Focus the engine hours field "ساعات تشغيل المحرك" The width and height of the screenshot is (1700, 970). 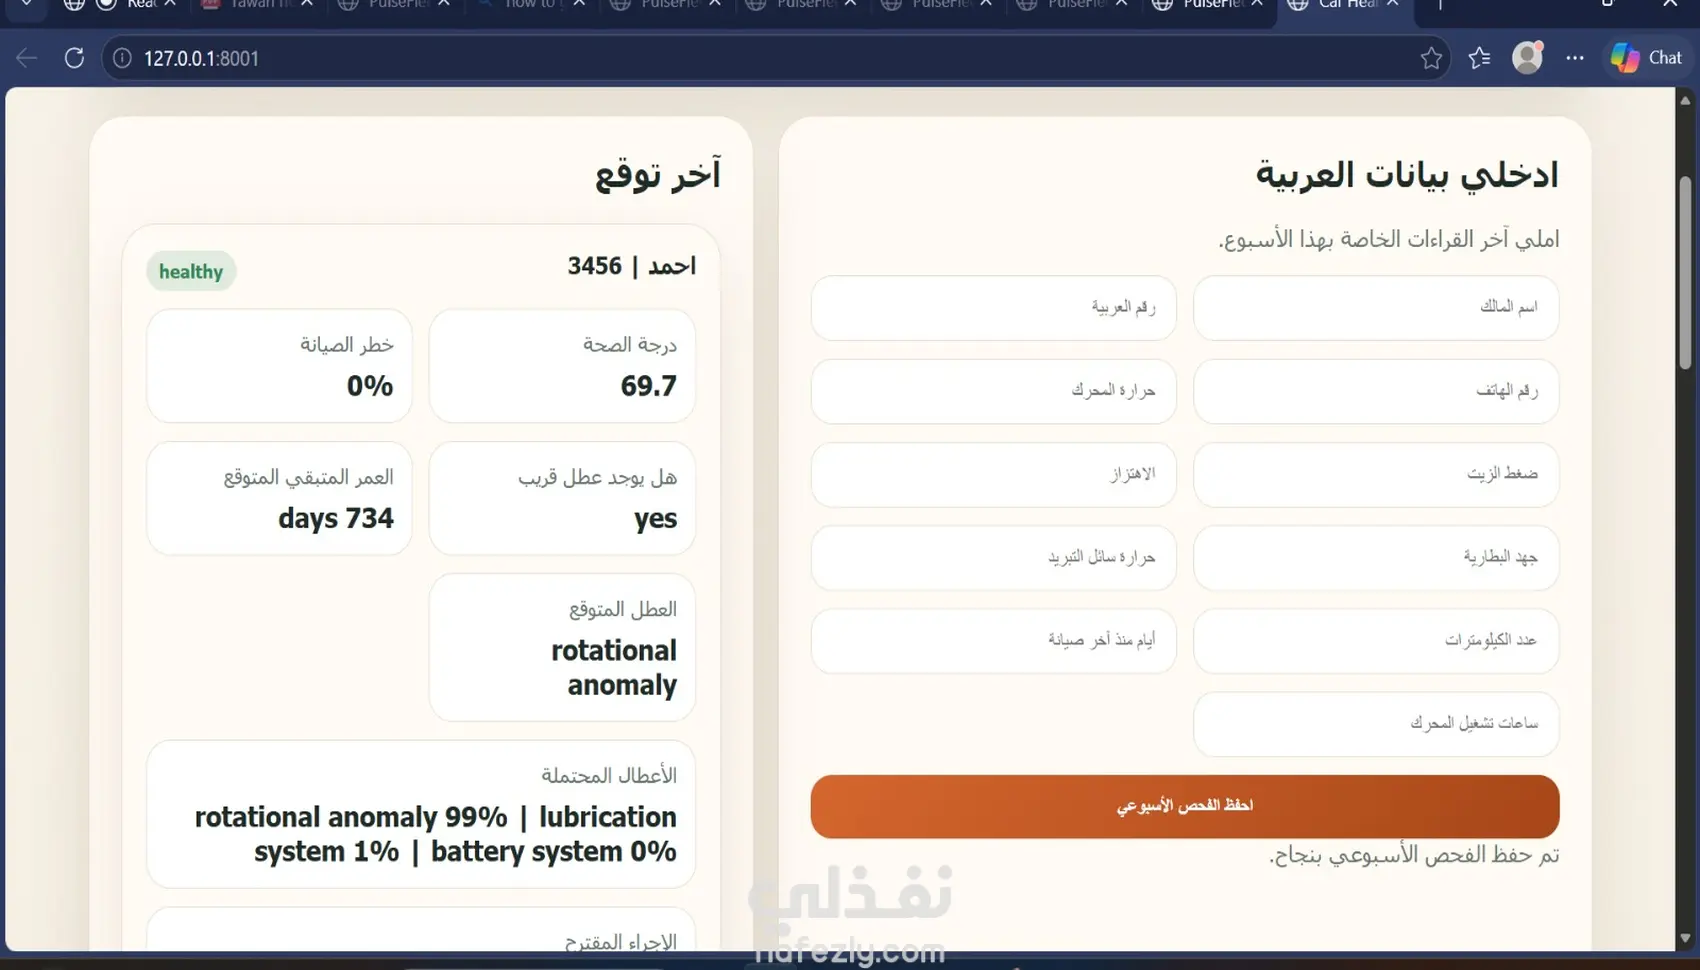tap(1376, 723)
